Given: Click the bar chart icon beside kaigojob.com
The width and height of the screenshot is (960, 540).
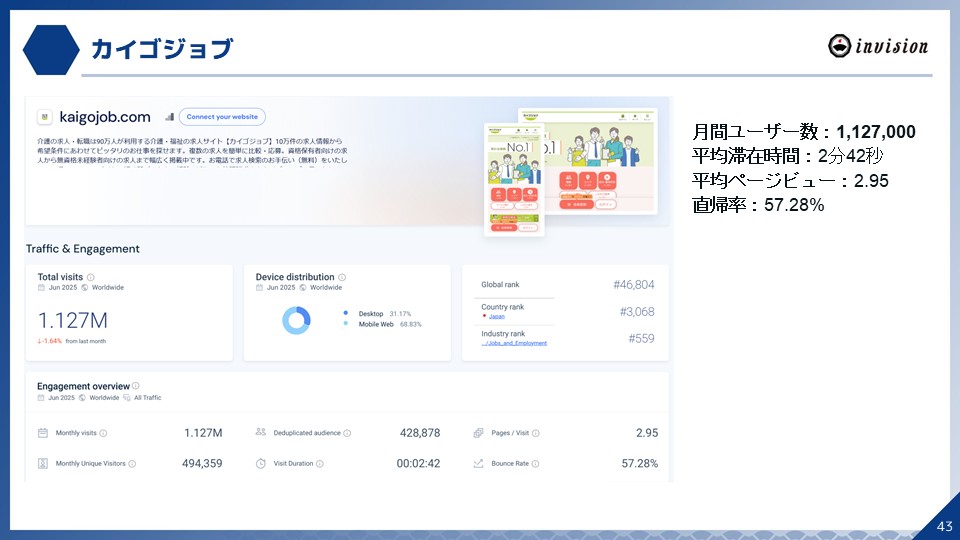Looking at the screenshot, I should tap(170, 117).
